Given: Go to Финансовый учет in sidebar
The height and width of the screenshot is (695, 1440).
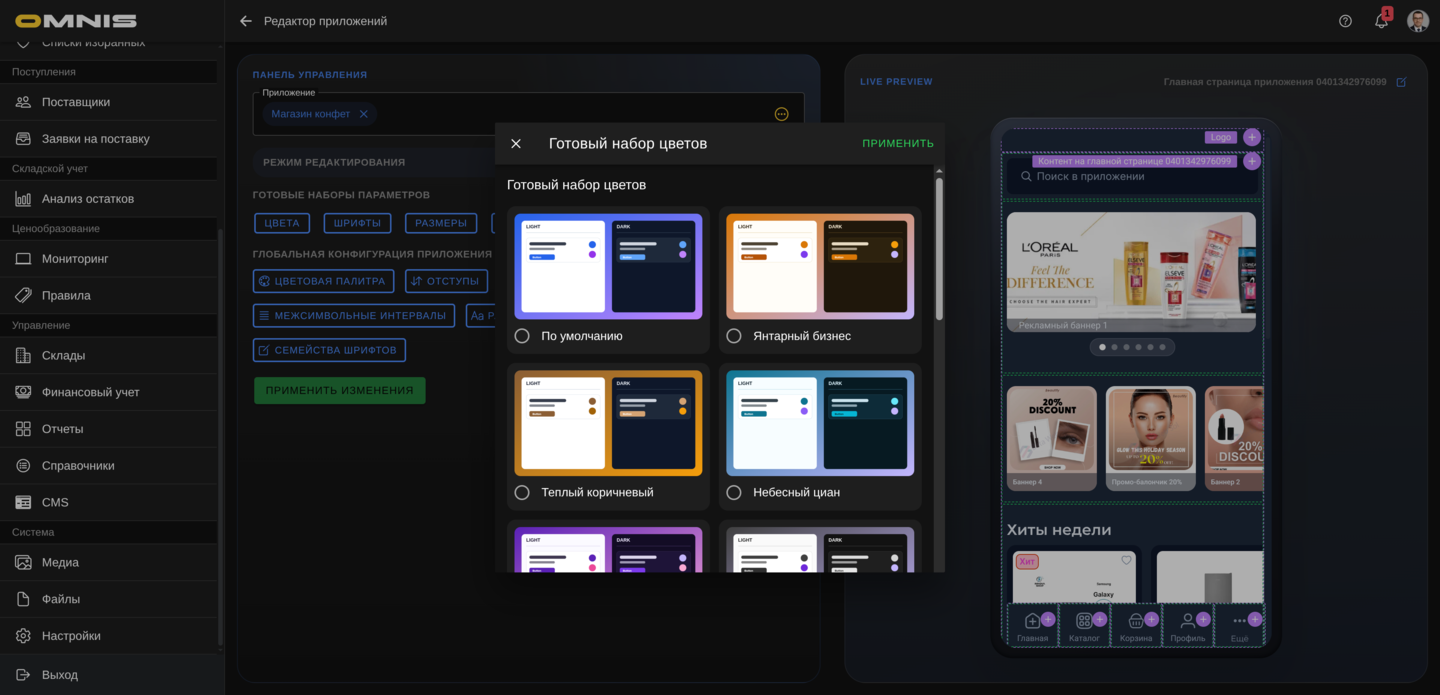Looking at the screenshot, I should click(x=90, y=392).
